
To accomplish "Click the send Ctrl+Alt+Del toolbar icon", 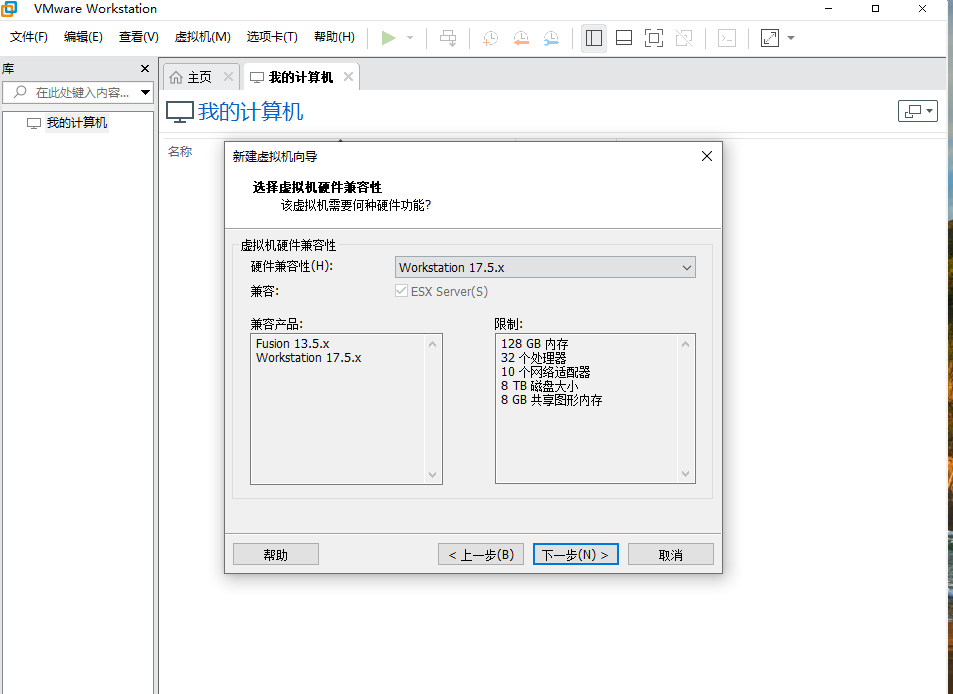I will (448, 38).
